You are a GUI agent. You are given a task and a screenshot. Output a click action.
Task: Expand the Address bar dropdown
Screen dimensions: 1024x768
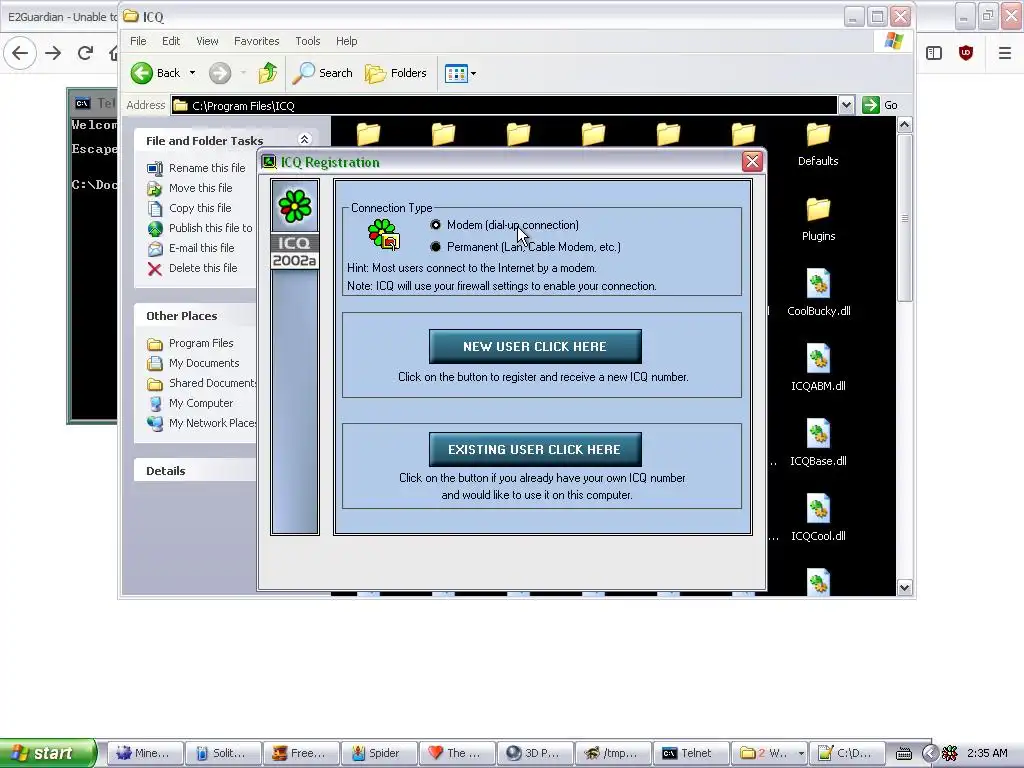(846, 105)
